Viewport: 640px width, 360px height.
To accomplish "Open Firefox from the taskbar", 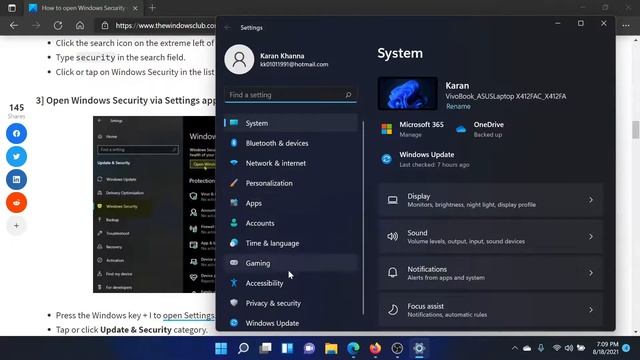I will click(x=375, y=348).
